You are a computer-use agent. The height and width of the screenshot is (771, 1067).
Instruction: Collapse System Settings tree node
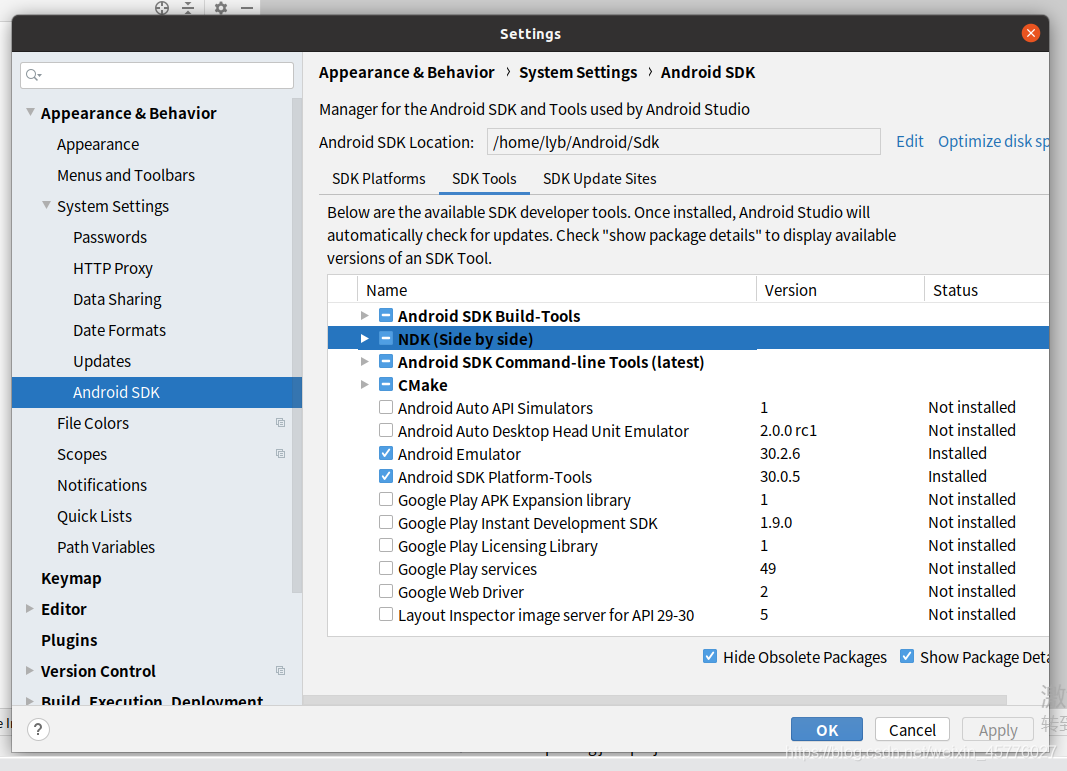pyautogui.click(x=46, y=205)
